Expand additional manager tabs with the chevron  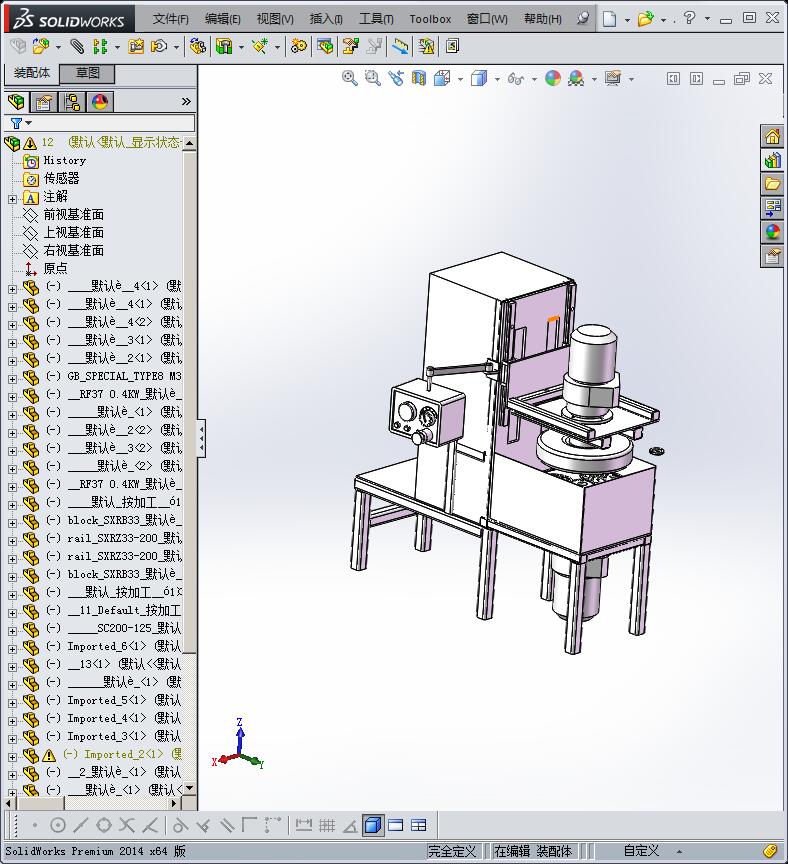[x=186, y=101]
